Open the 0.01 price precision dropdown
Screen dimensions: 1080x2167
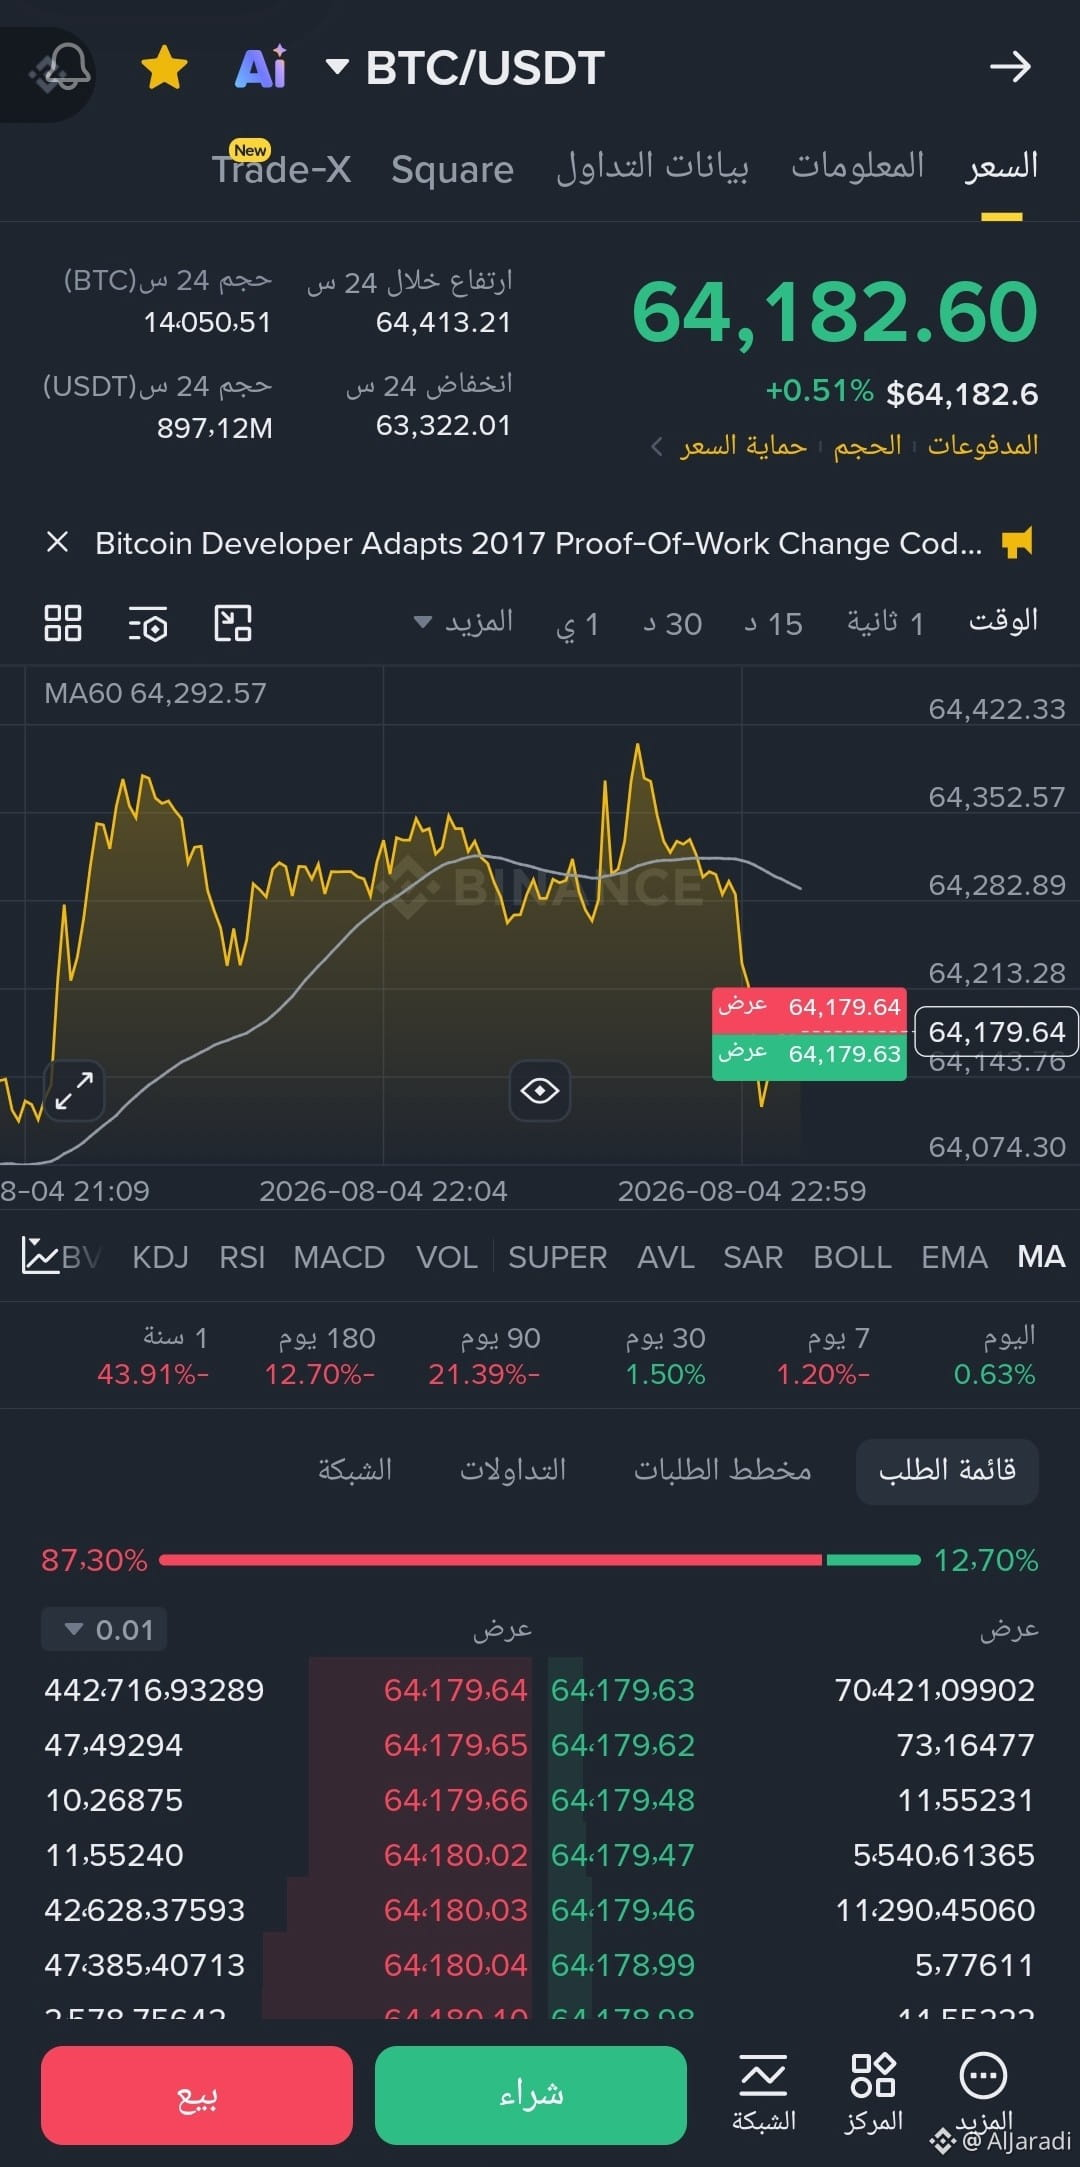pos(104,1629)
